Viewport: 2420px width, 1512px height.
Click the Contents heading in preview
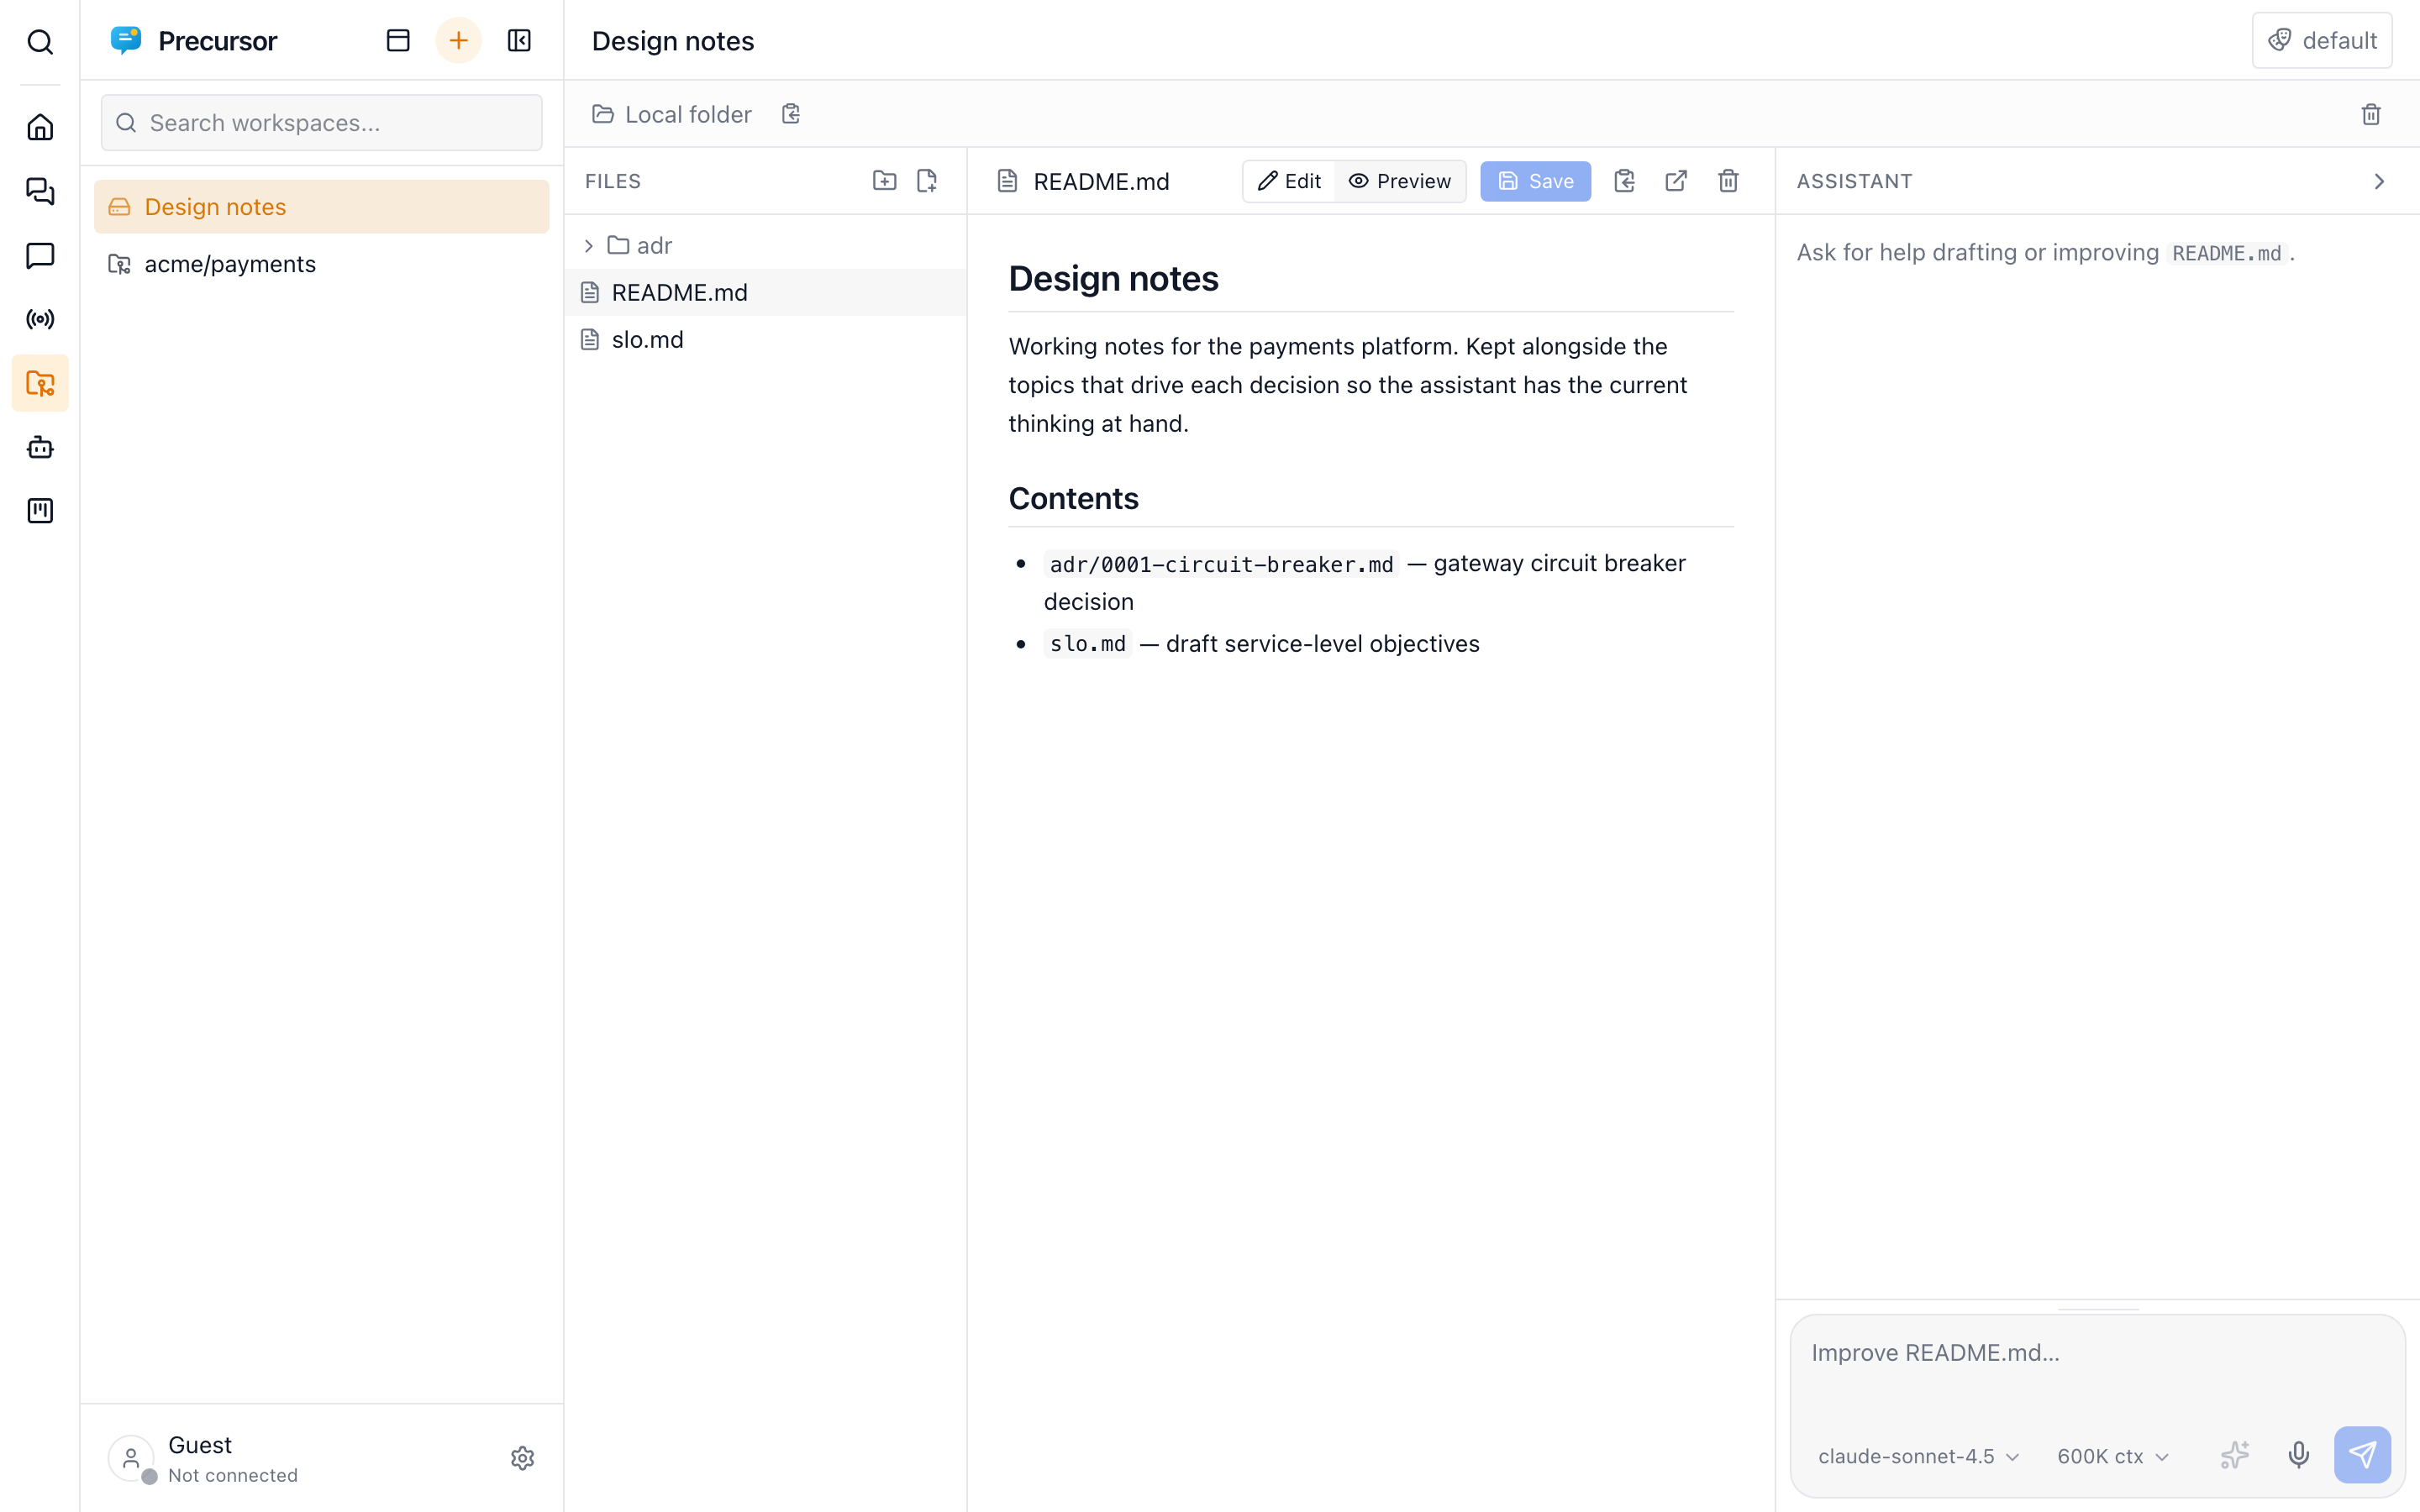(x=1073, y=498)
